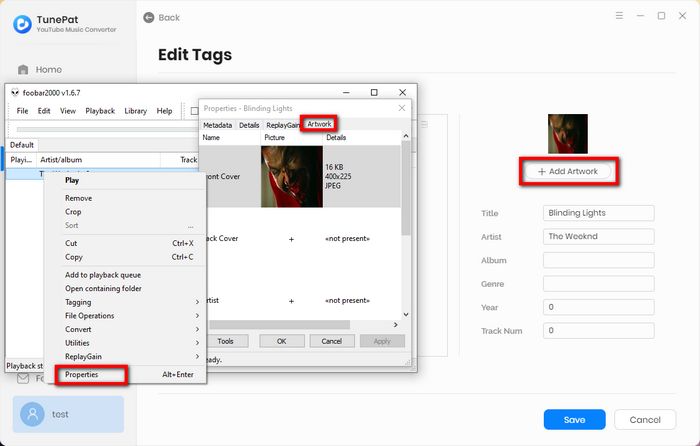The height and width of the screenshot is (446, 700).
Task: Click the Front Cover artwork thumbnail
Action: click(292, 176)
